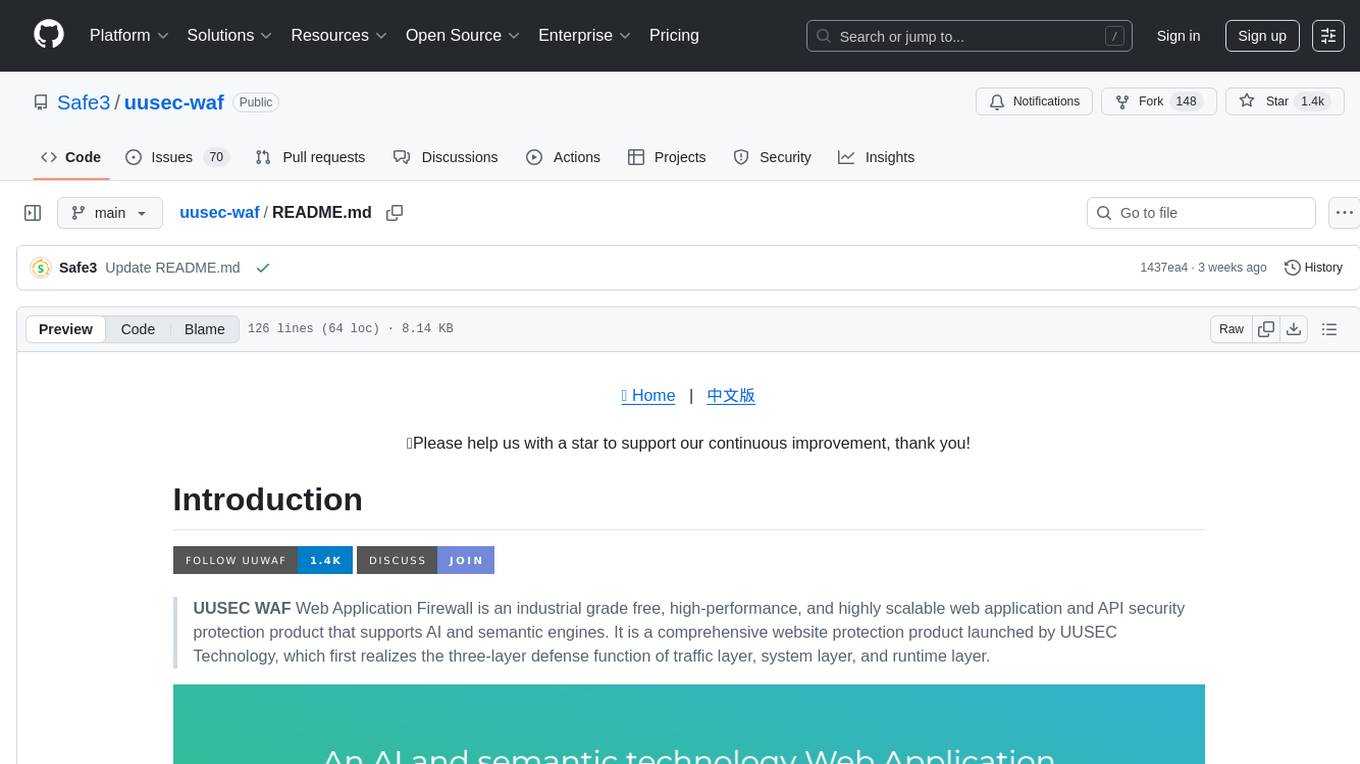
Task: Open the Security tab
Action: click(x=772, y=157)
